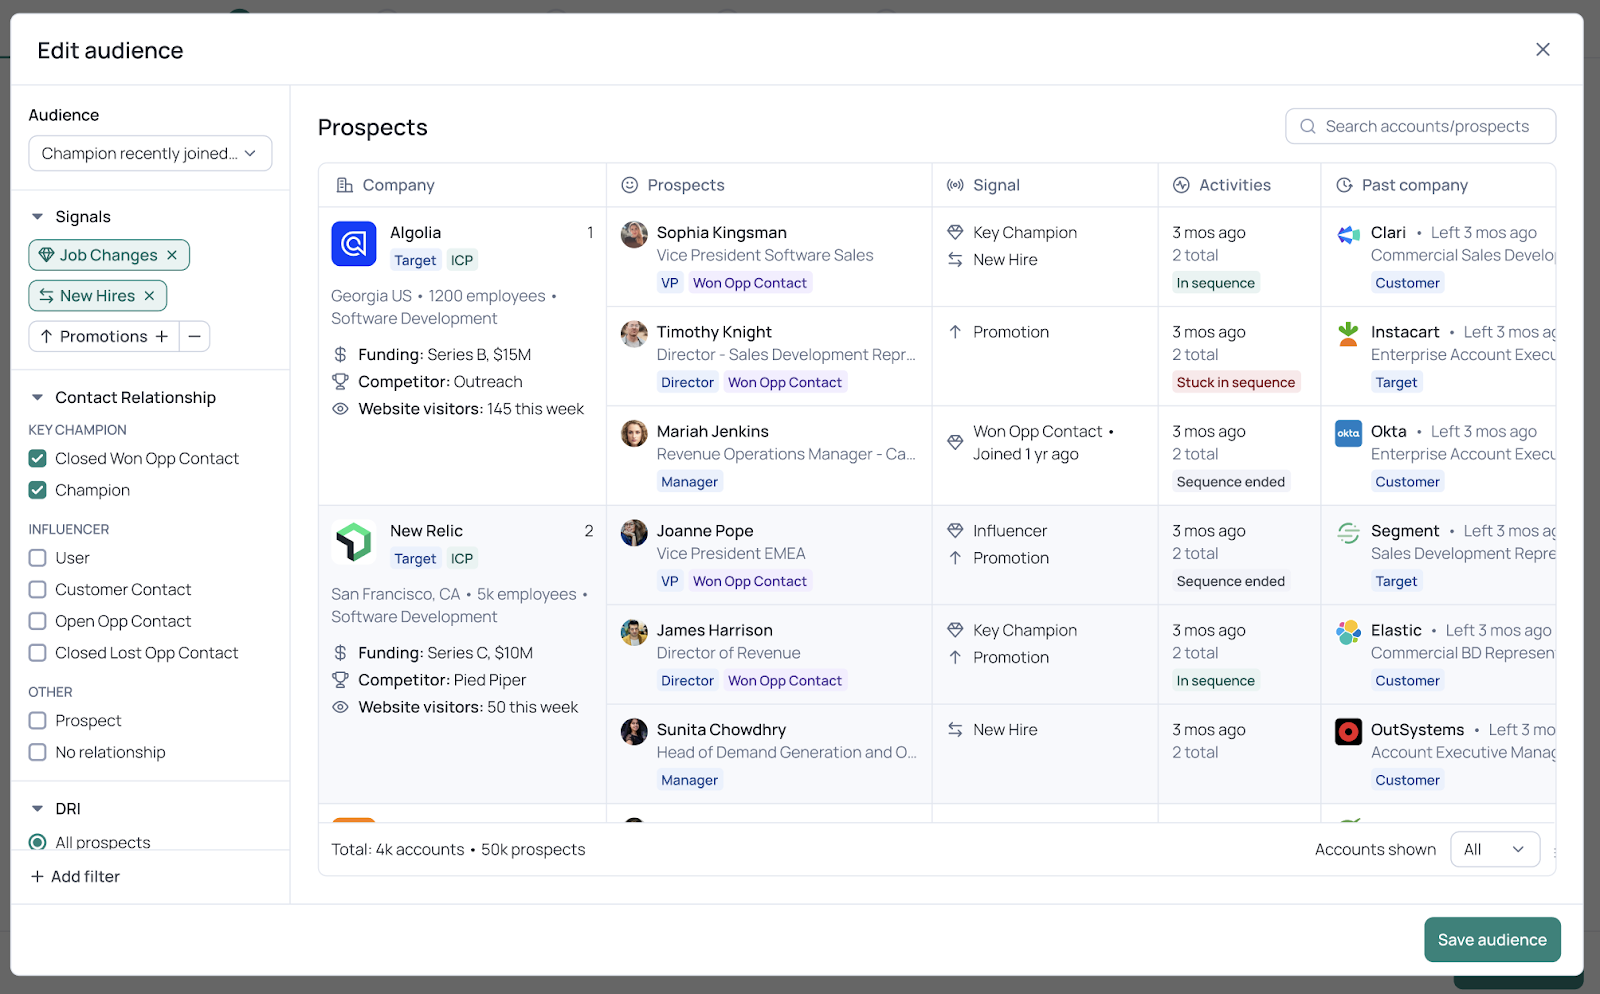The height and width of the screenshot is (994, 1600).
Task: Click the ICP tag under Algolia
Action: pos(462,260)
